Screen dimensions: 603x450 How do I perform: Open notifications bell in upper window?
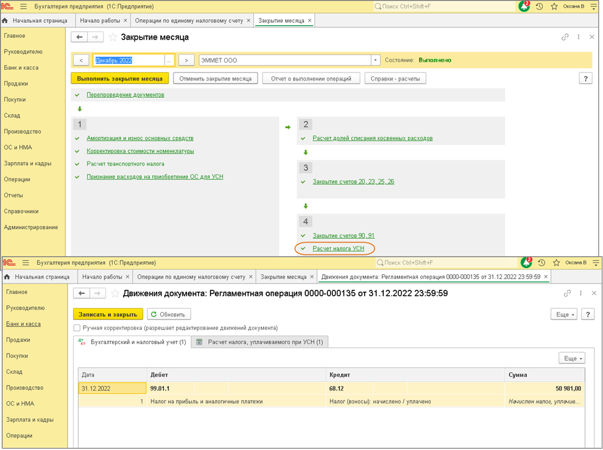point(524,6)
